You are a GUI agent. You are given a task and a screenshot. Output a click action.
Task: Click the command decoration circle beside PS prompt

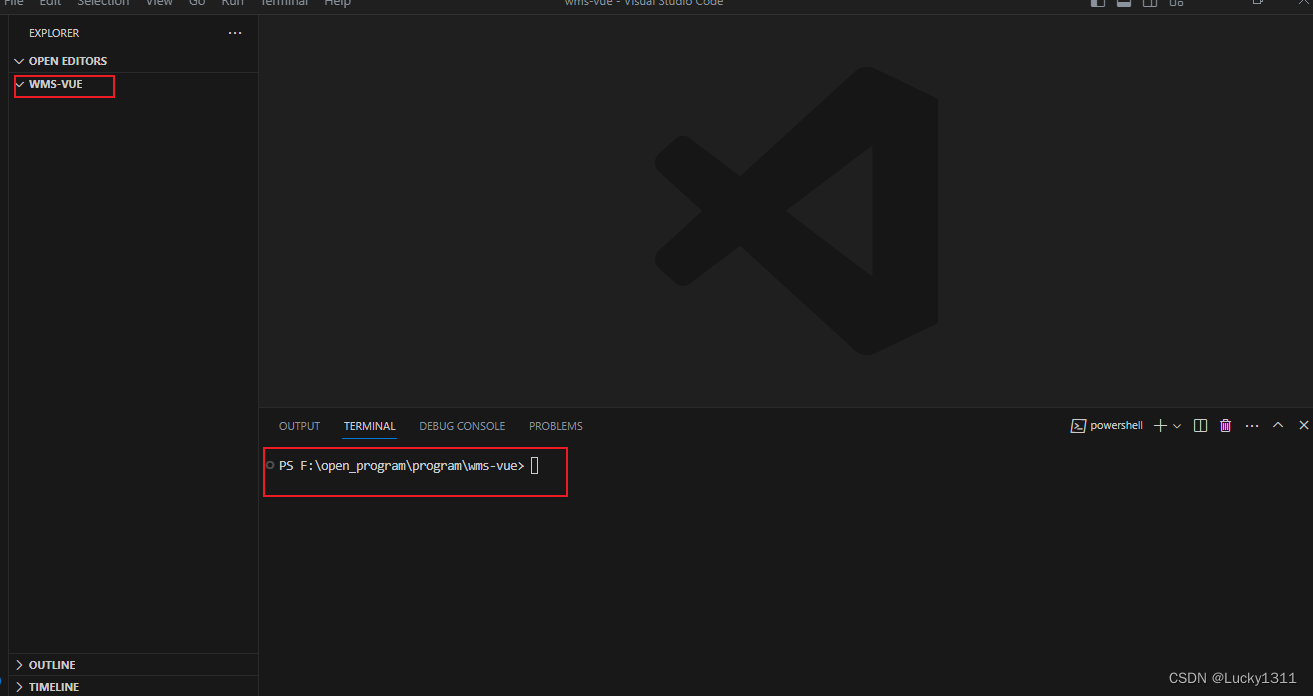(270, 465)
